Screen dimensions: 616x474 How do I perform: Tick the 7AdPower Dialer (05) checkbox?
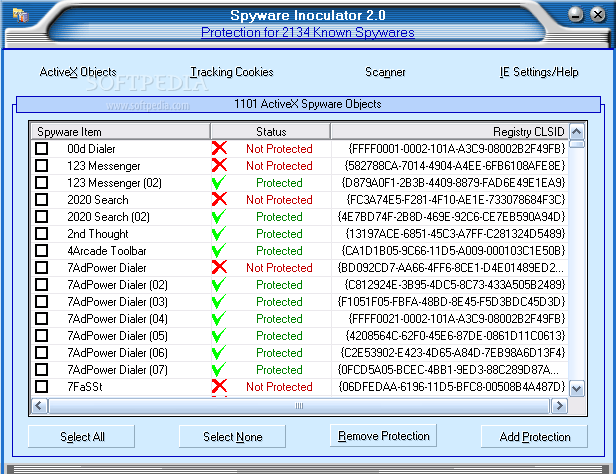click(x=42, y=335)
